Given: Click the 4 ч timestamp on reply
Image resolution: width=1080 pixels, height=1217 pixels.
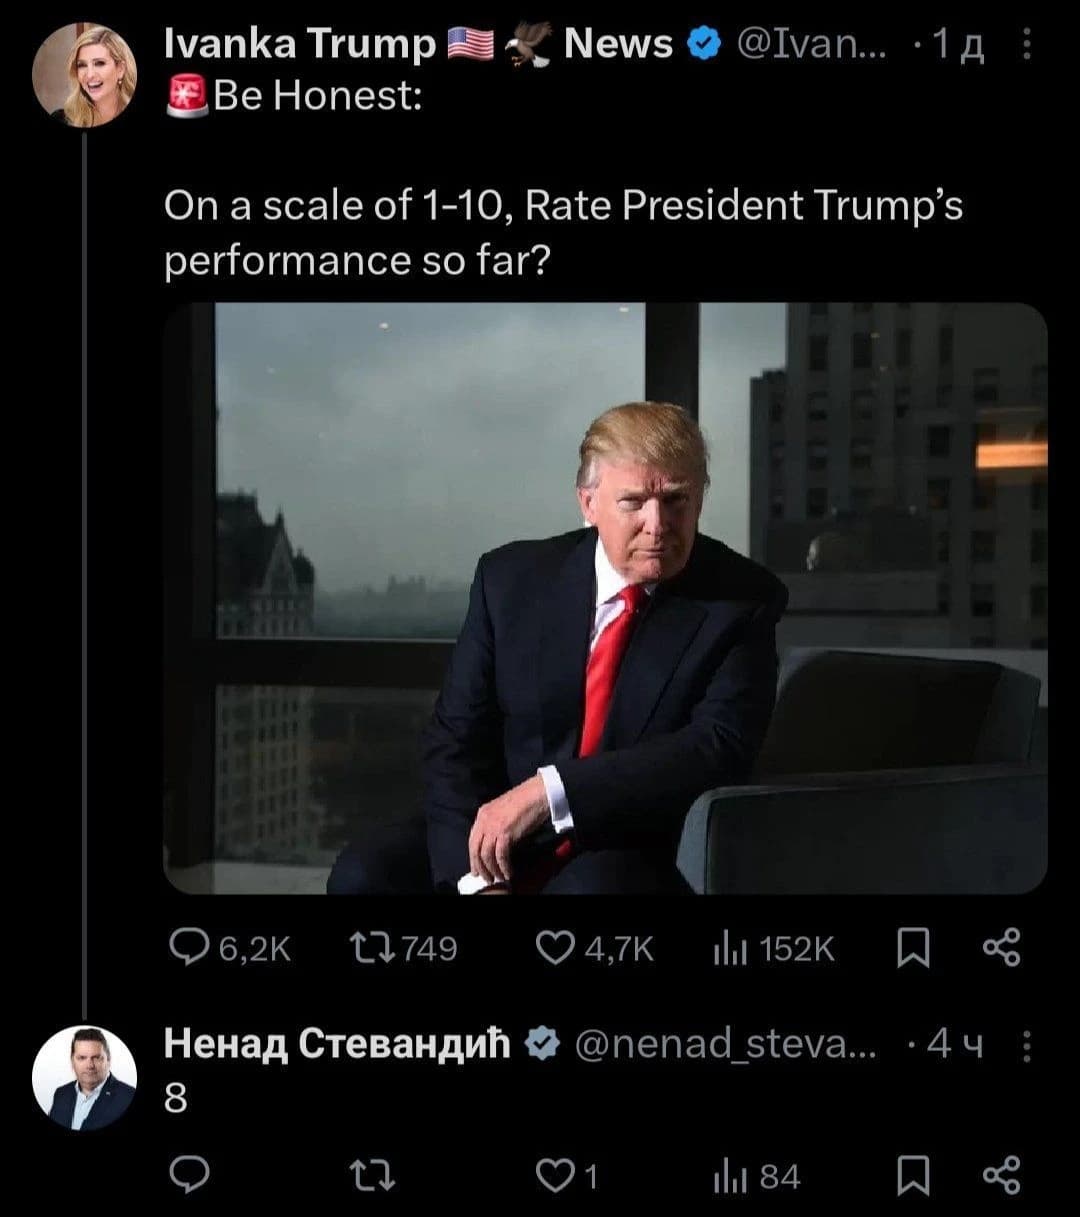Looking at the screenshot, I should click(949, 1047).
